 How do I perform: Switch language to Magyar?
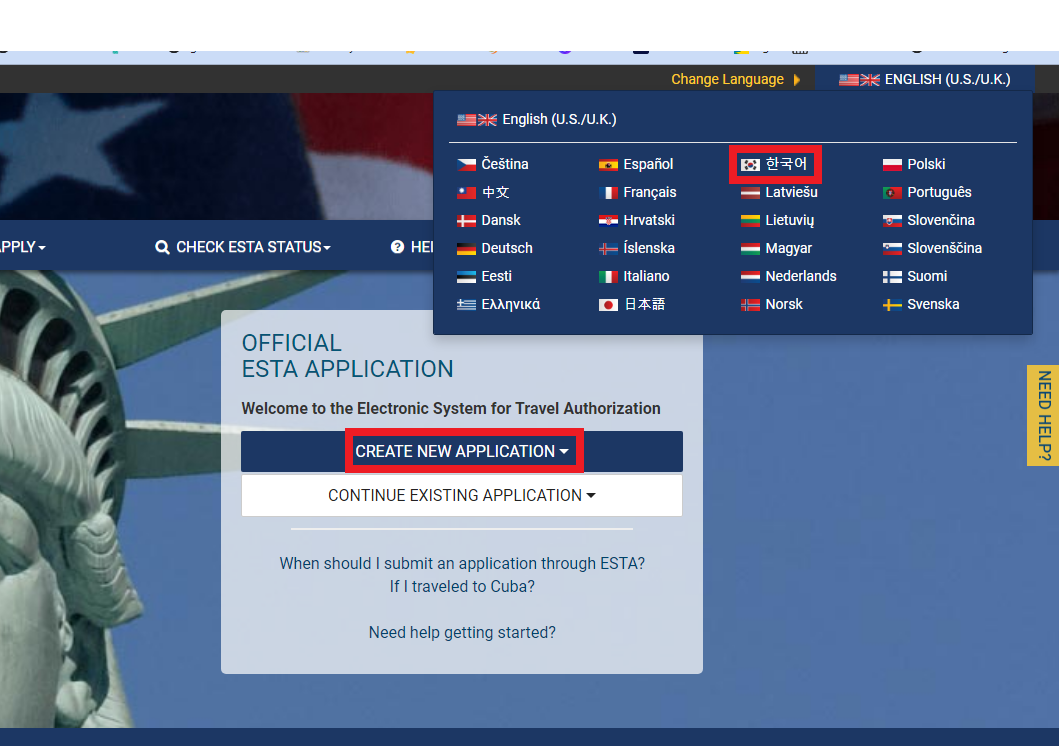[x=776, y=248]
